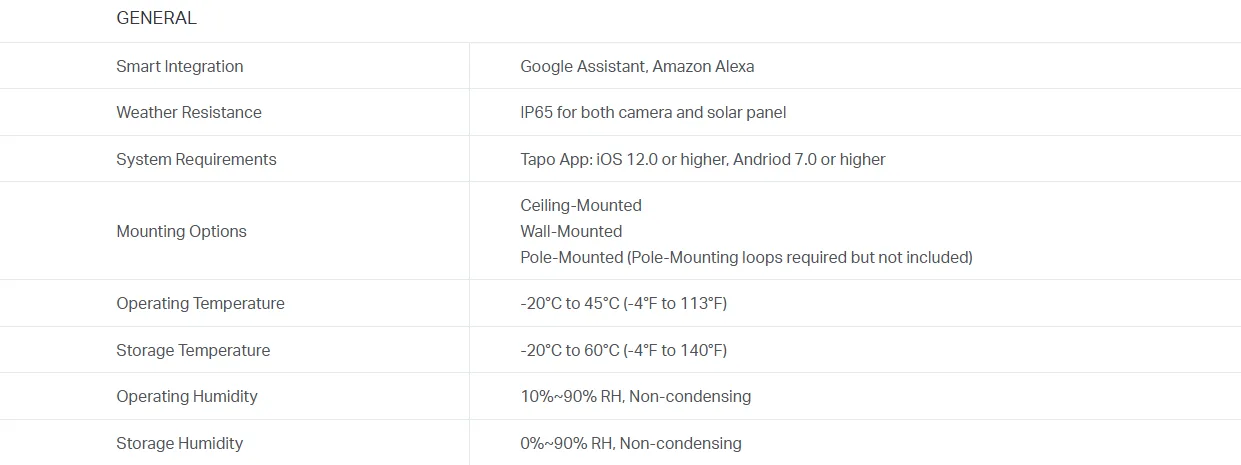The width and height of the screenshot is (1241, 465).
Task: Click the Ceiling-Mounted option text
Action: 581,205
